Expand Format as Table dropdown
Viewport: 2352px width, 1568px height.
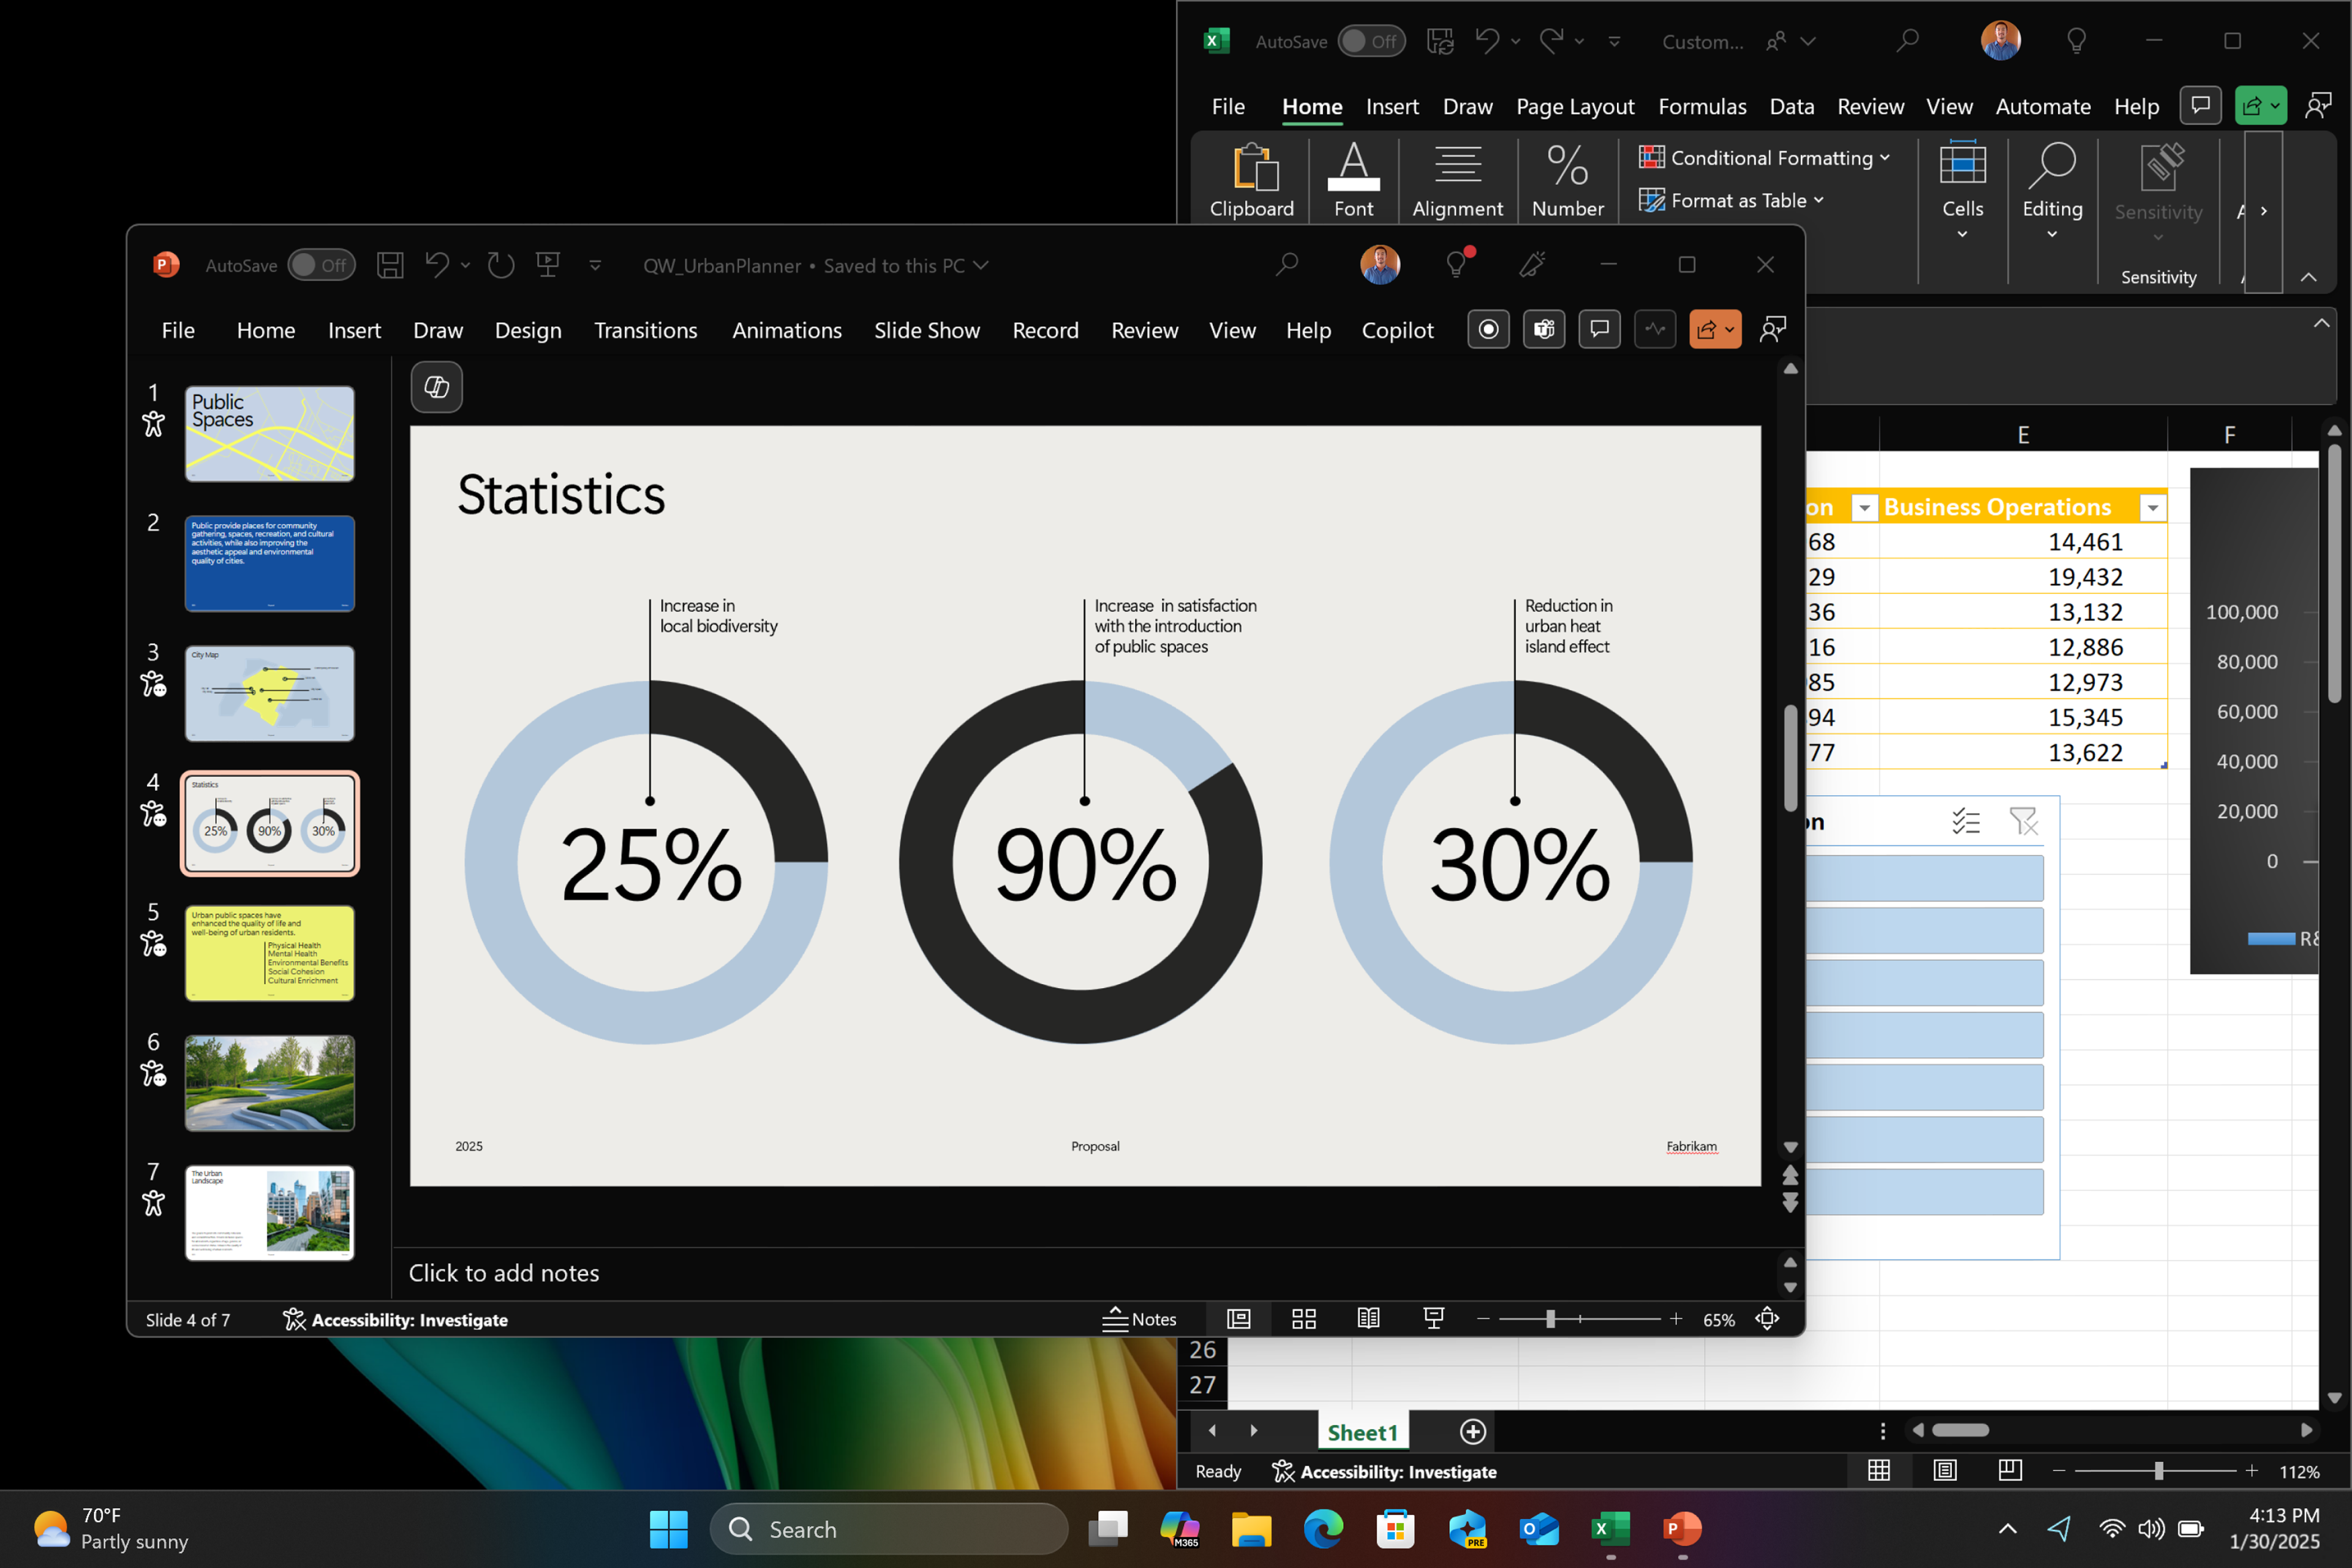point(1818,201)
